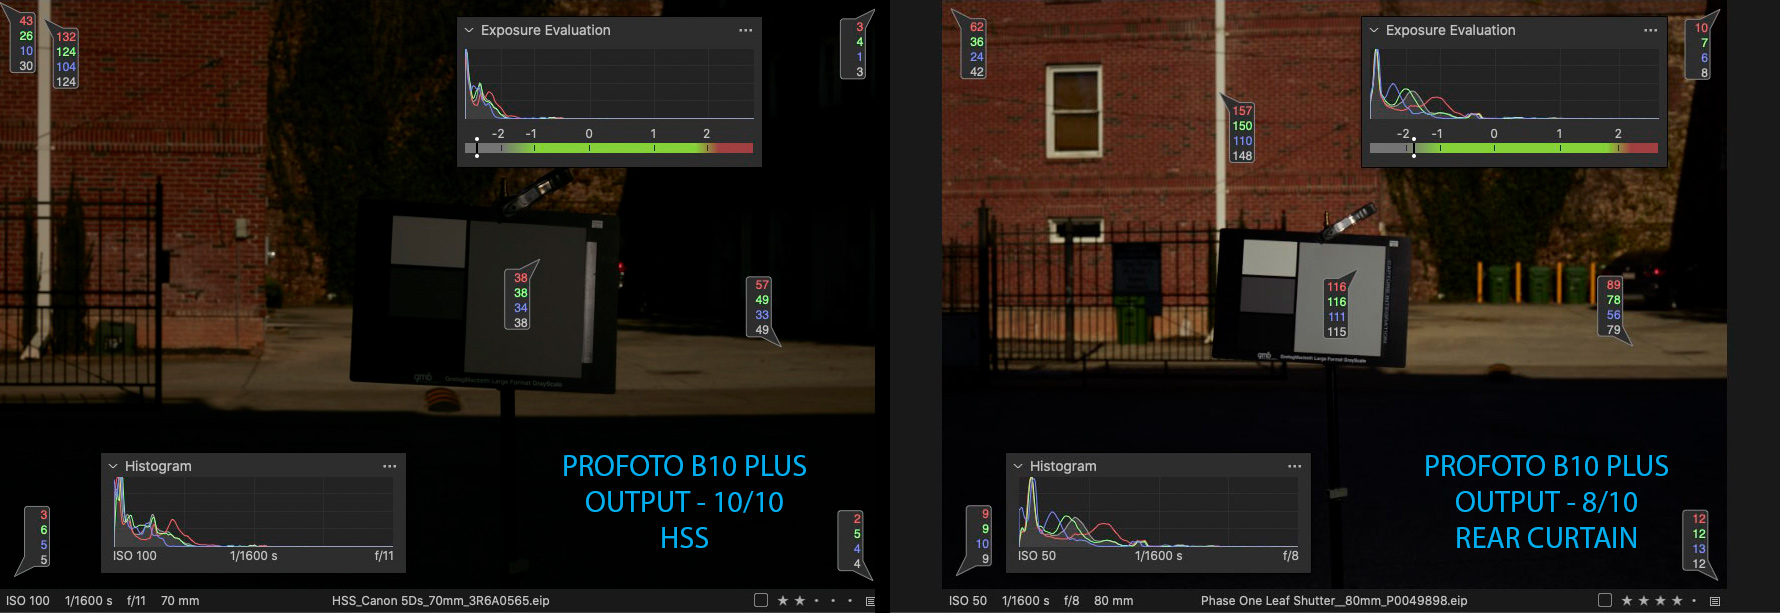
Task: Click the left exposure meter color bar
Action: [x=609, y=148]
